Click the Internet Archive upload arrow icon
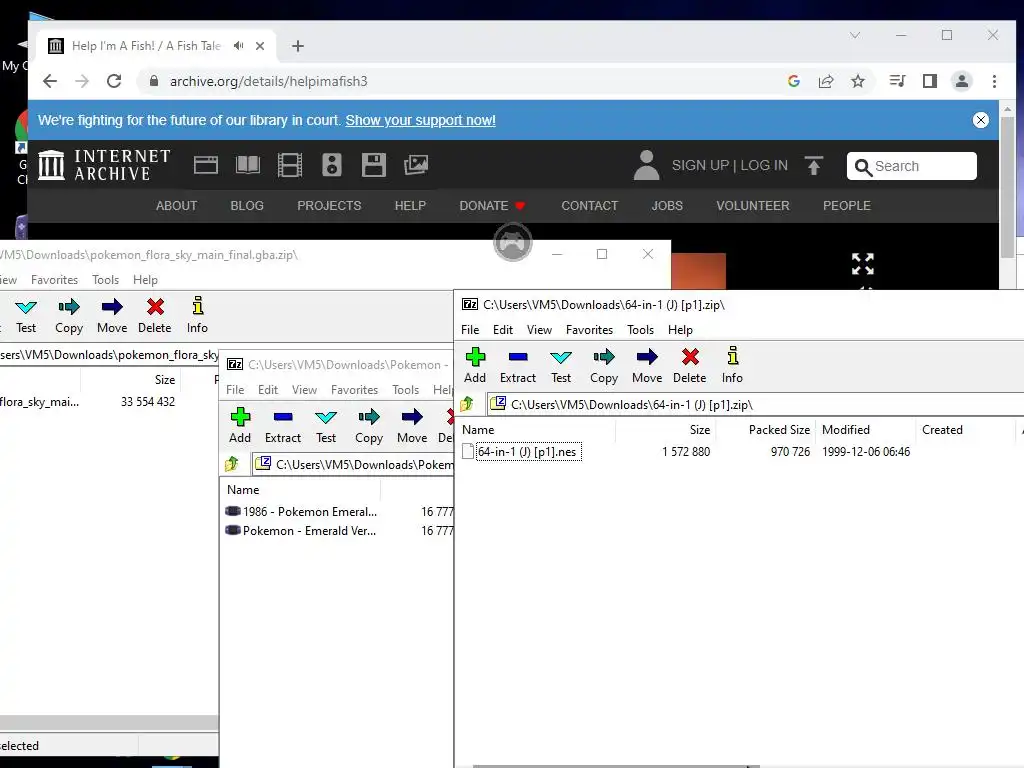This screenshot has height=768, width=1024. [x=814, y=165]
